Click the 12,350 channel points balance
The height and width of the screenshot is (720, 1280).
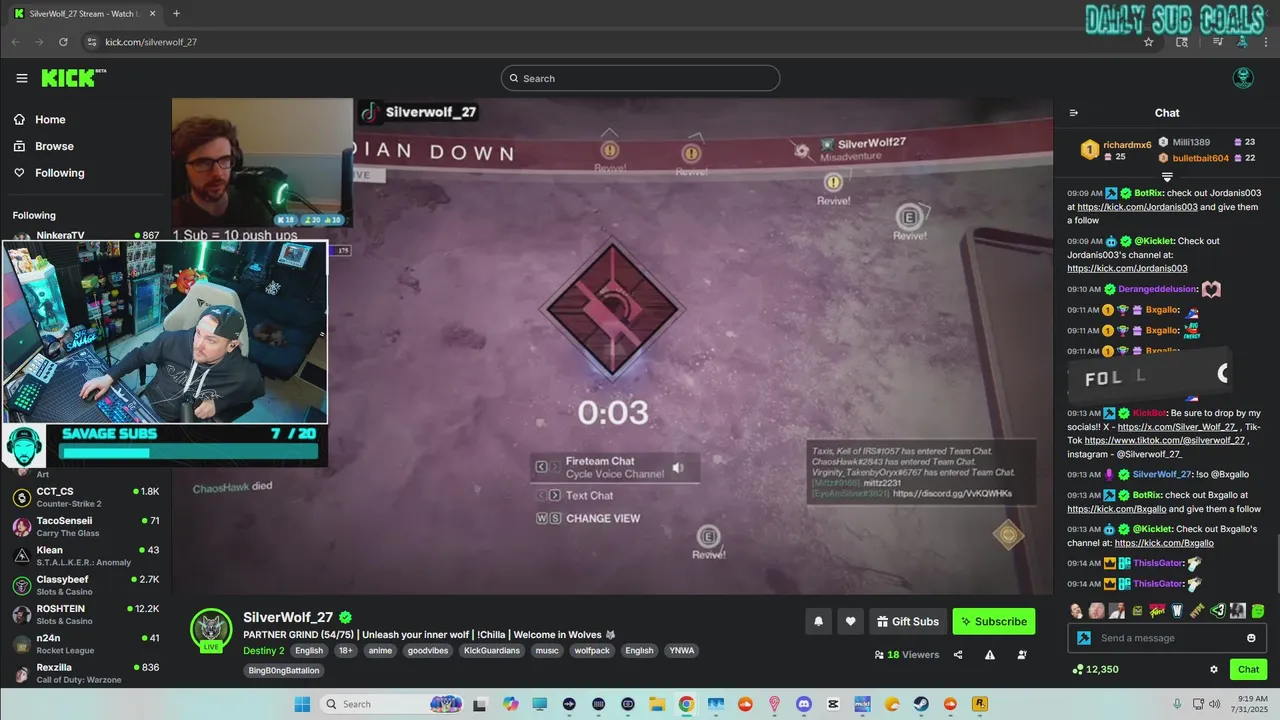pos(1095,669)
